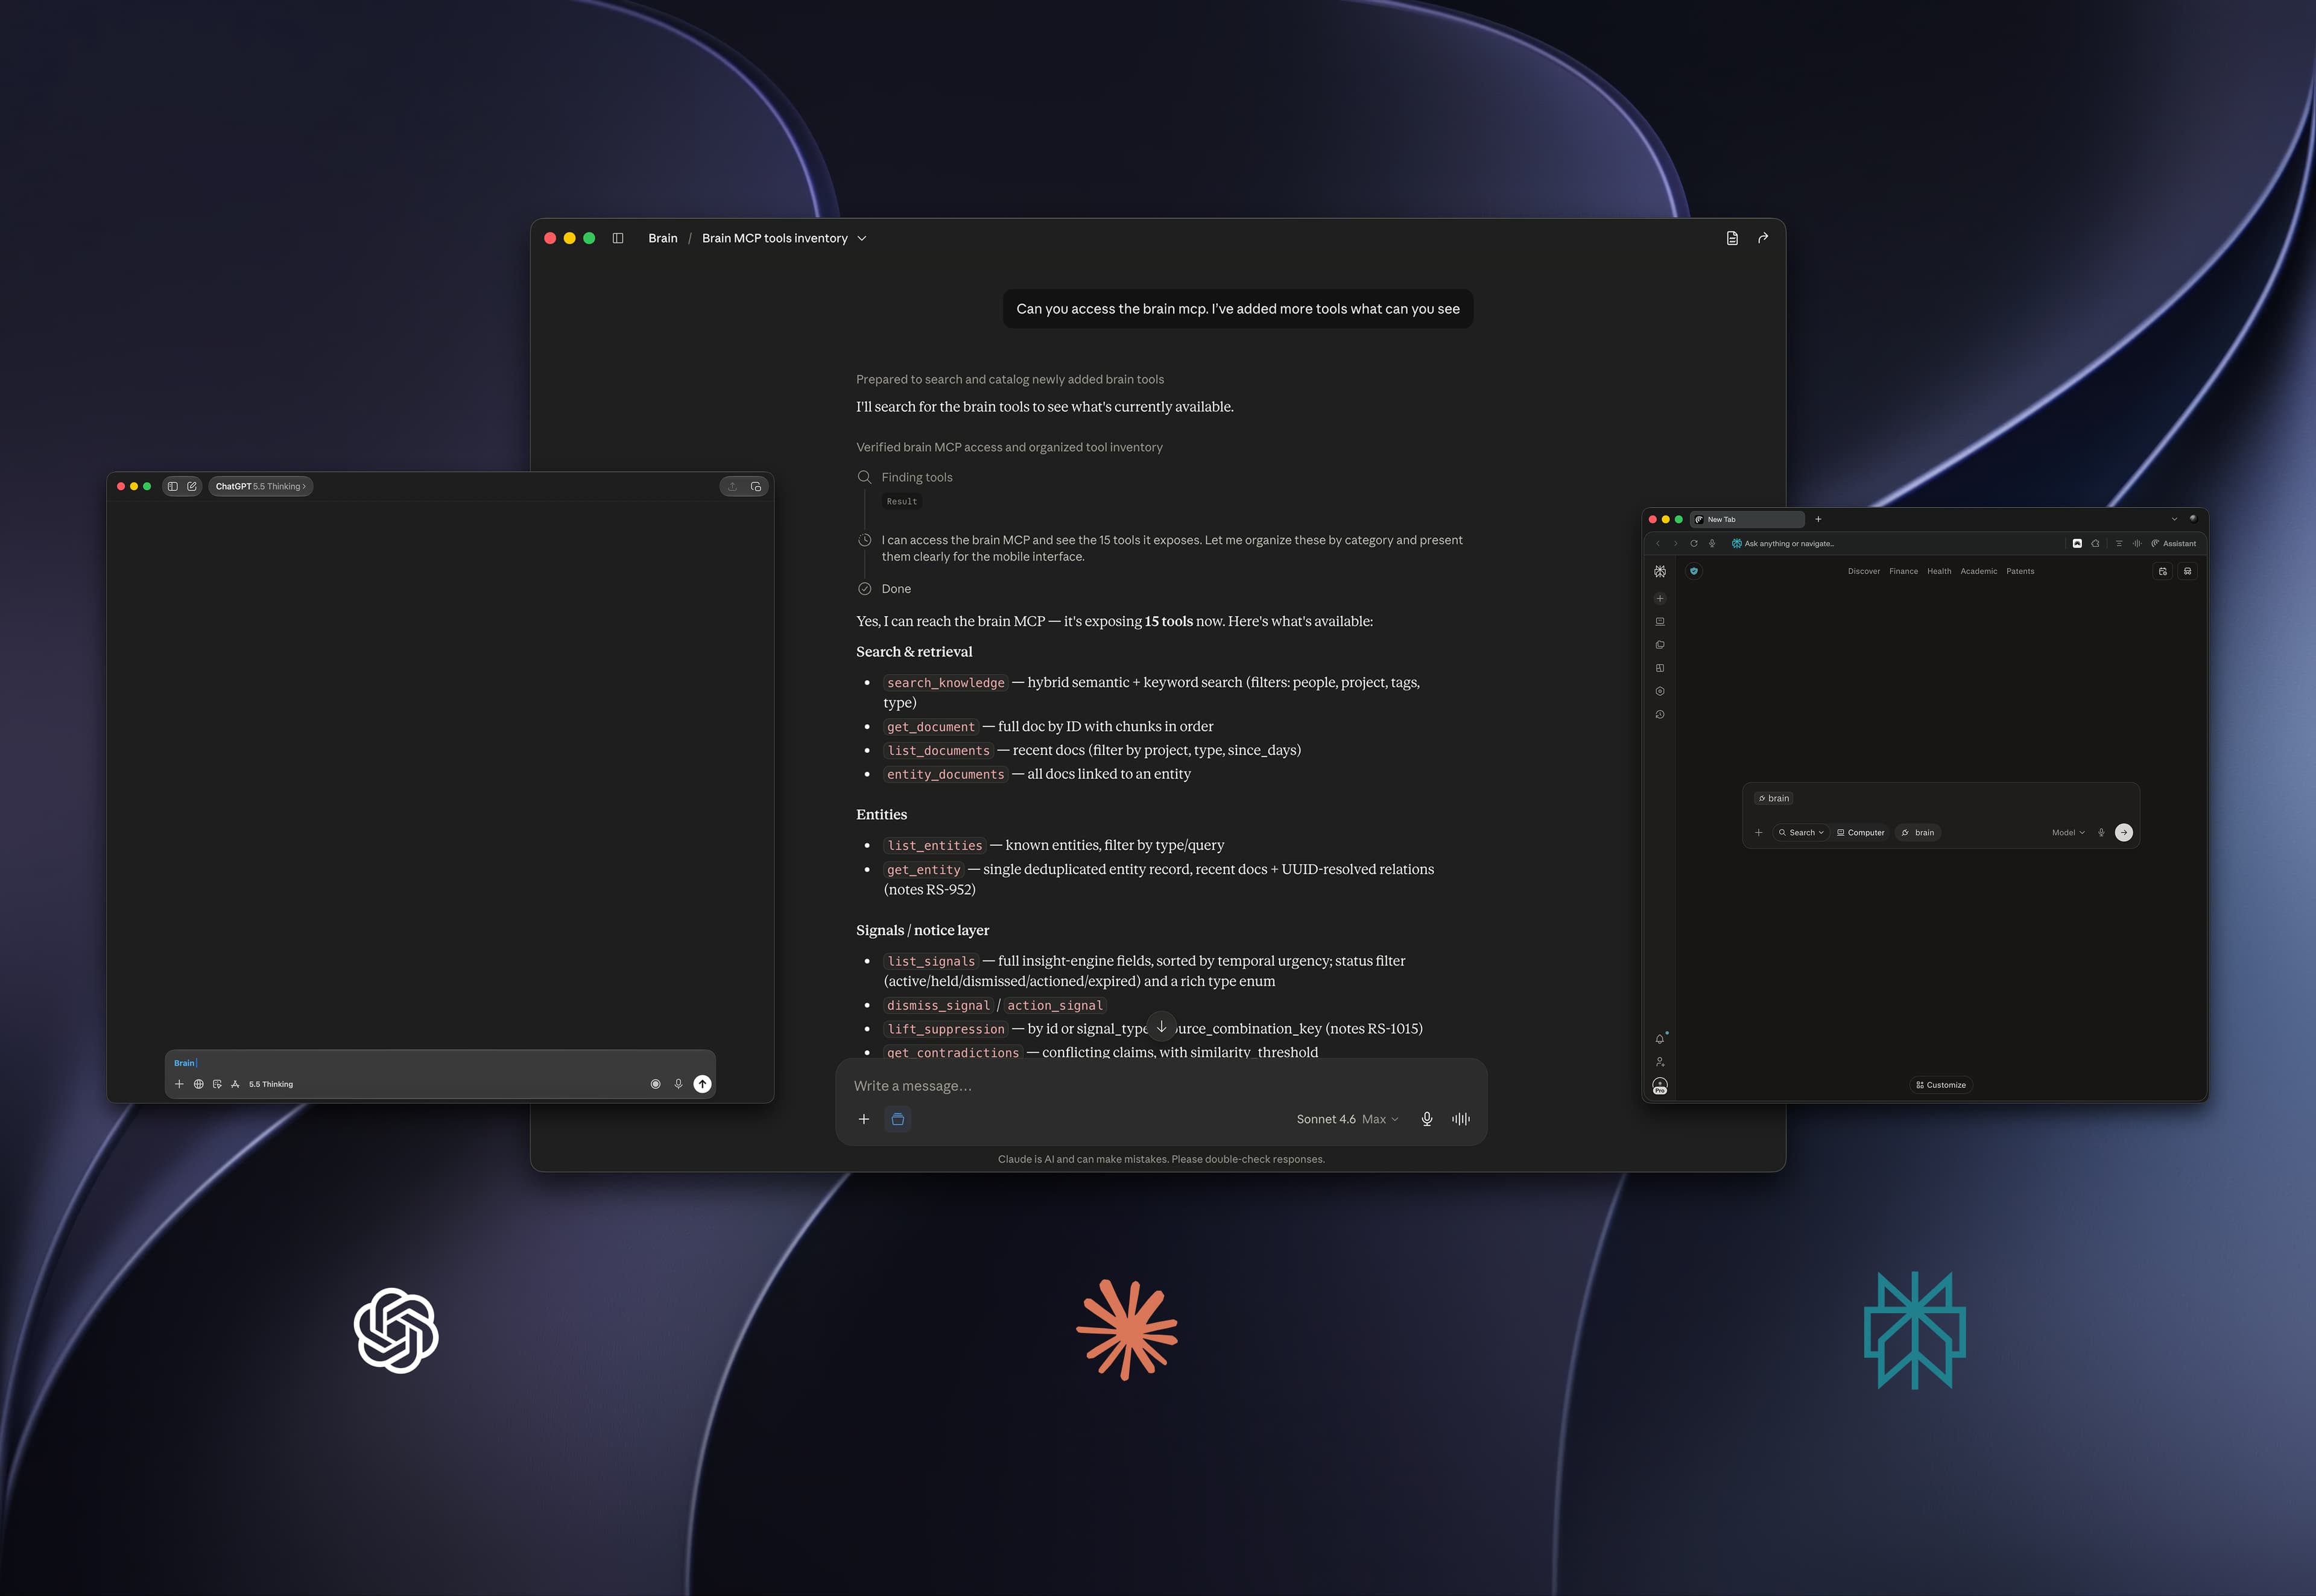This screenshot has height=1596, width=2316.
Task: Click the cursor-select tool icon in ChatGPT composer
Action: click(x=217, y=1084)
